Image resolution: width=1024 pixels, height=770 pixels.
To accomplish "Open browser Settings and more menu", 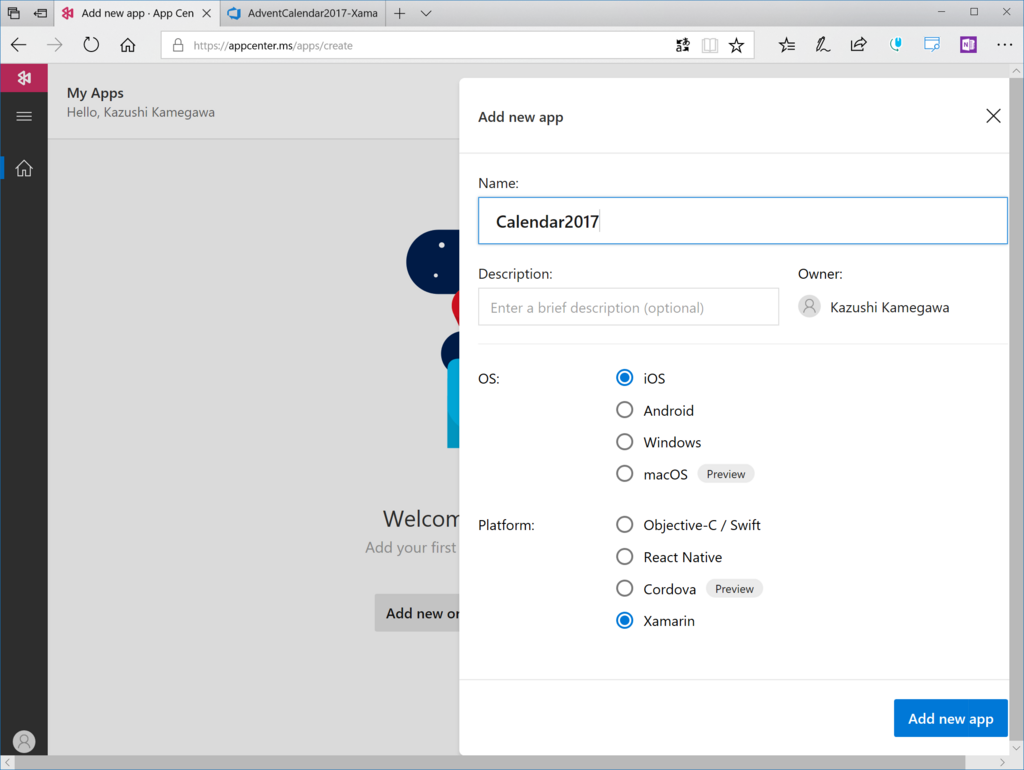I will [1004, 45].
